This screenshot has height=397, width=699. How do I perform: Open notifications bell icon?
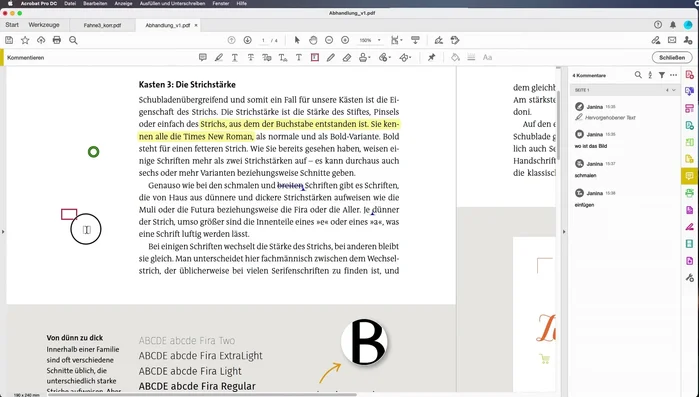(673, 25)
